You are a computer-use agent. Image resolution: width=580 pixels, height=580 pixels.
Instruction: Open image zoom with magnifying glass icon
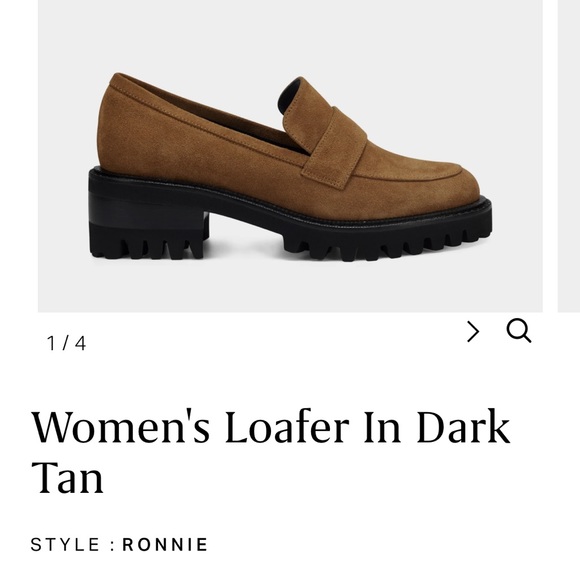[x=519, y=331]
